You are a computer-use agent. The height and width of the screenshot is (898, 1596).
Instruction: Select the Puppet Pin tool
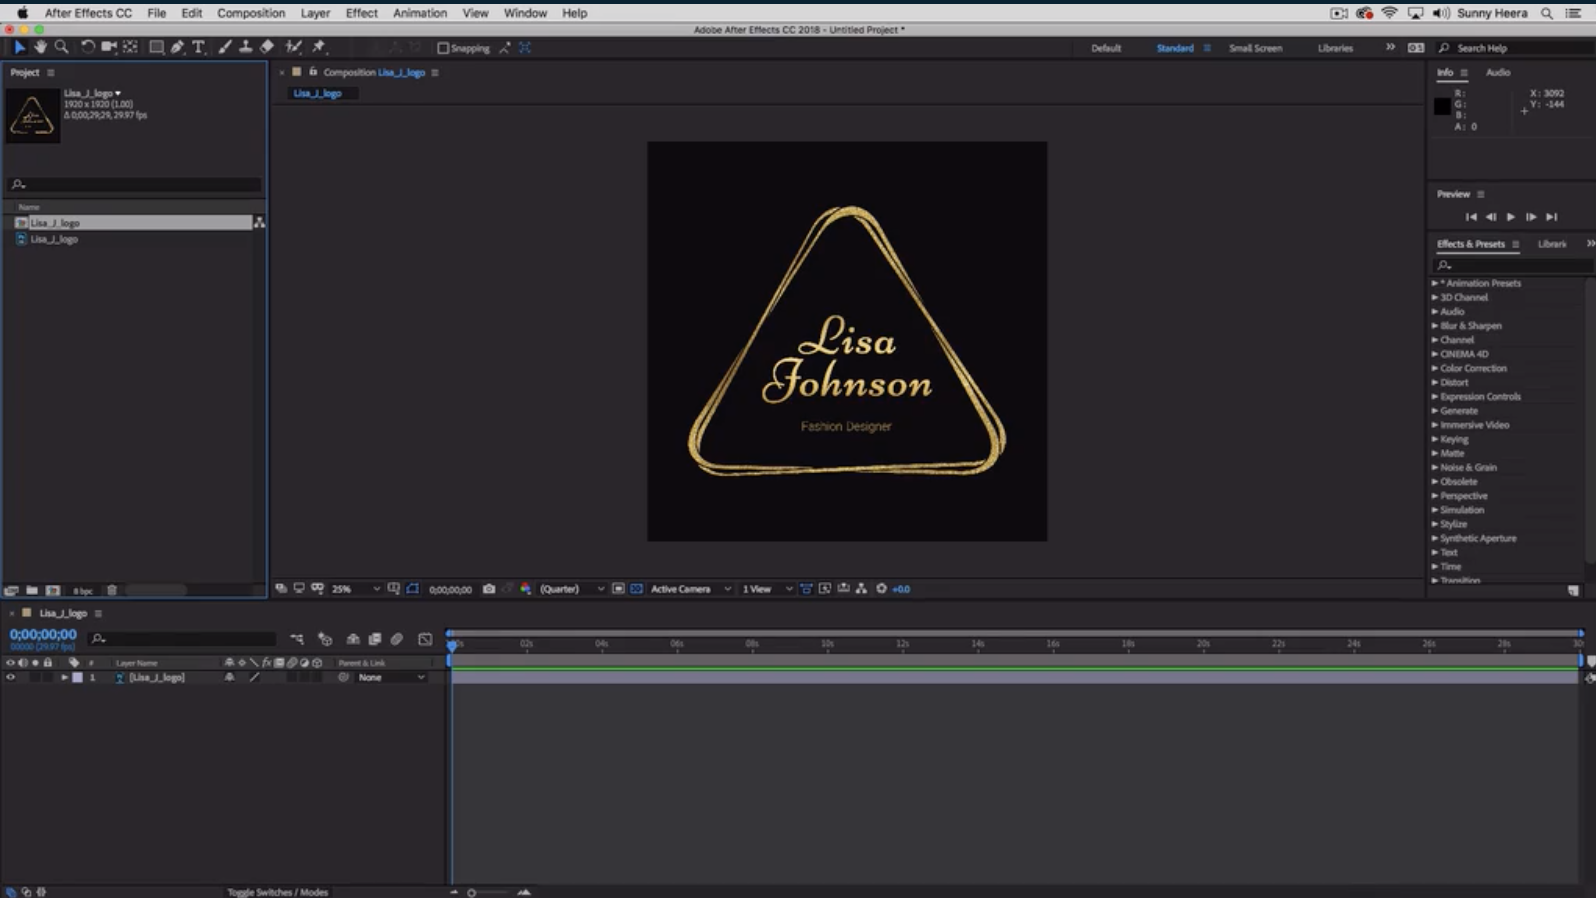(319, 47)
